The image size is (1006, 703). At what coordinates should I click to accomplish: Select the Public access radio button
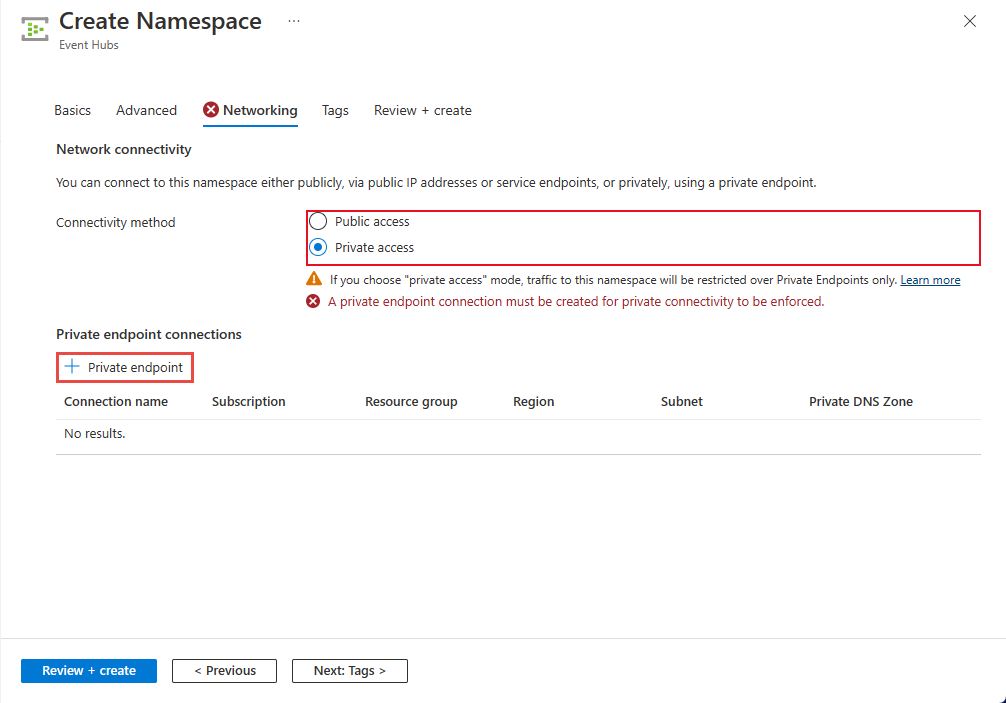[x=318, y=221]
